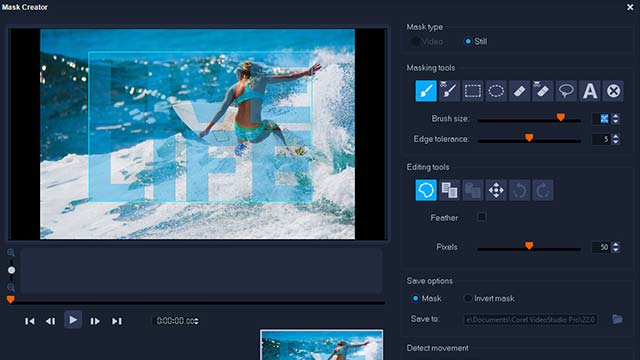Click the Paste mask icon

point(473,190)
